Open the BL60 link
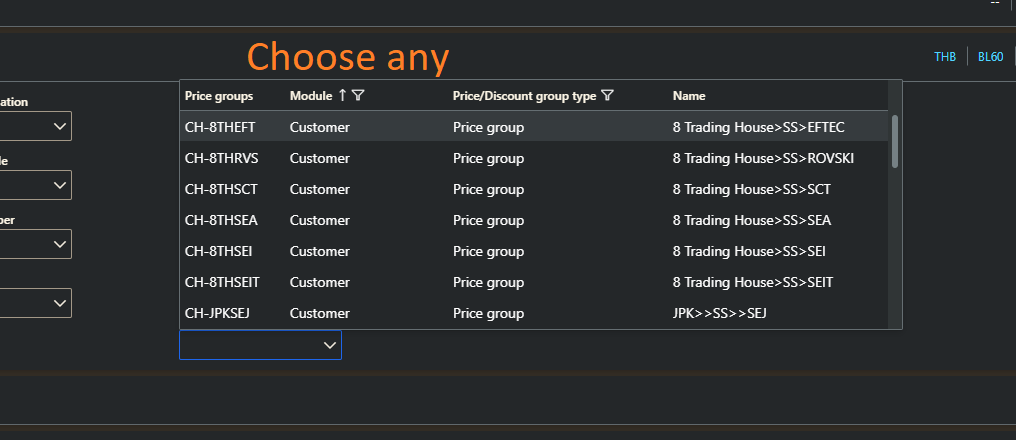 pyautogui.click(x=990, y=57)
